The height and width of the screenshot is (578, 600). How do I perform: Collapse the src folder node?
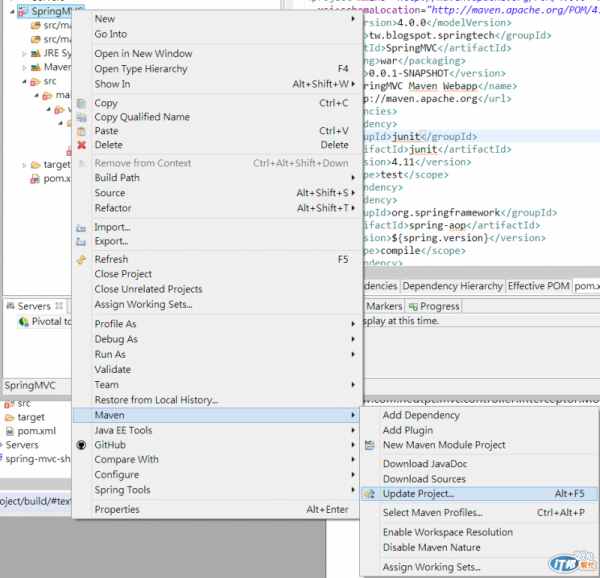click(24, 81)
